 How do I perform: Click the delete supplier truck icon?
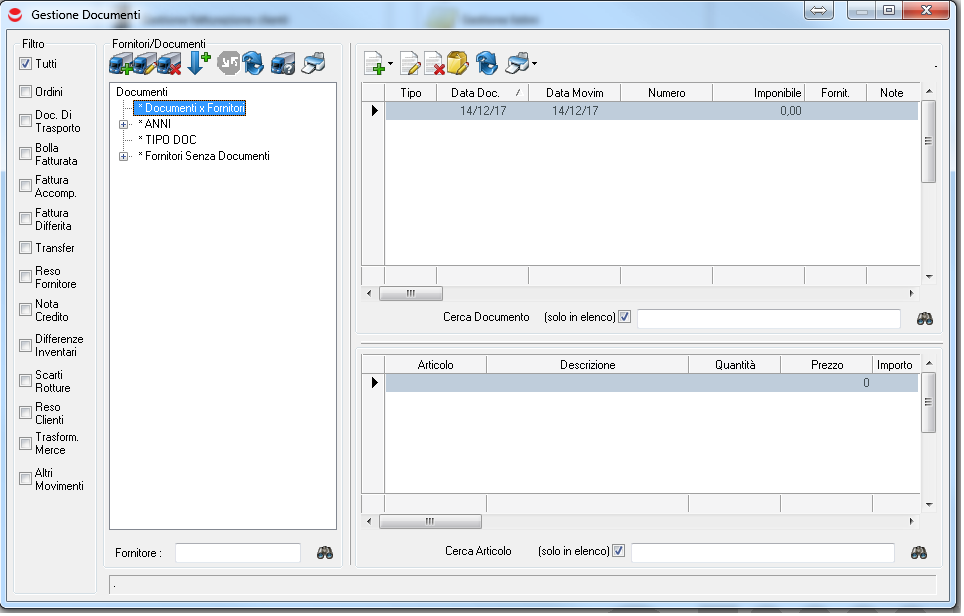click(169, 65)
